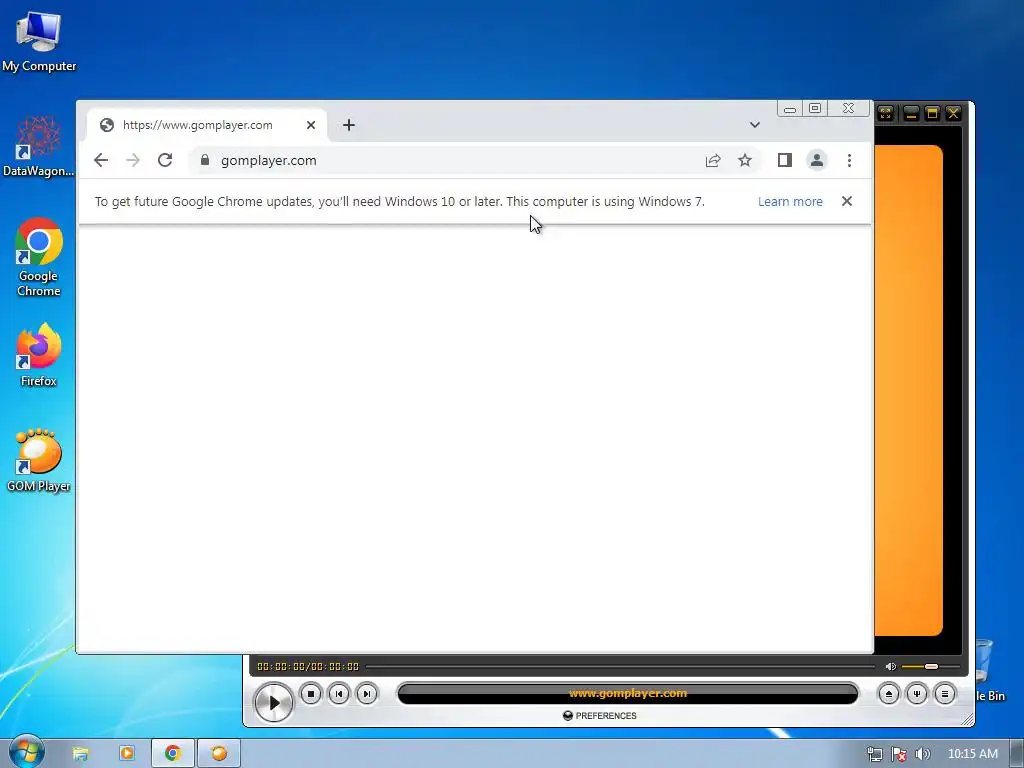Open the Chrome three-dot menu
Screen dimensions: 1024x768
coord(849,161)
